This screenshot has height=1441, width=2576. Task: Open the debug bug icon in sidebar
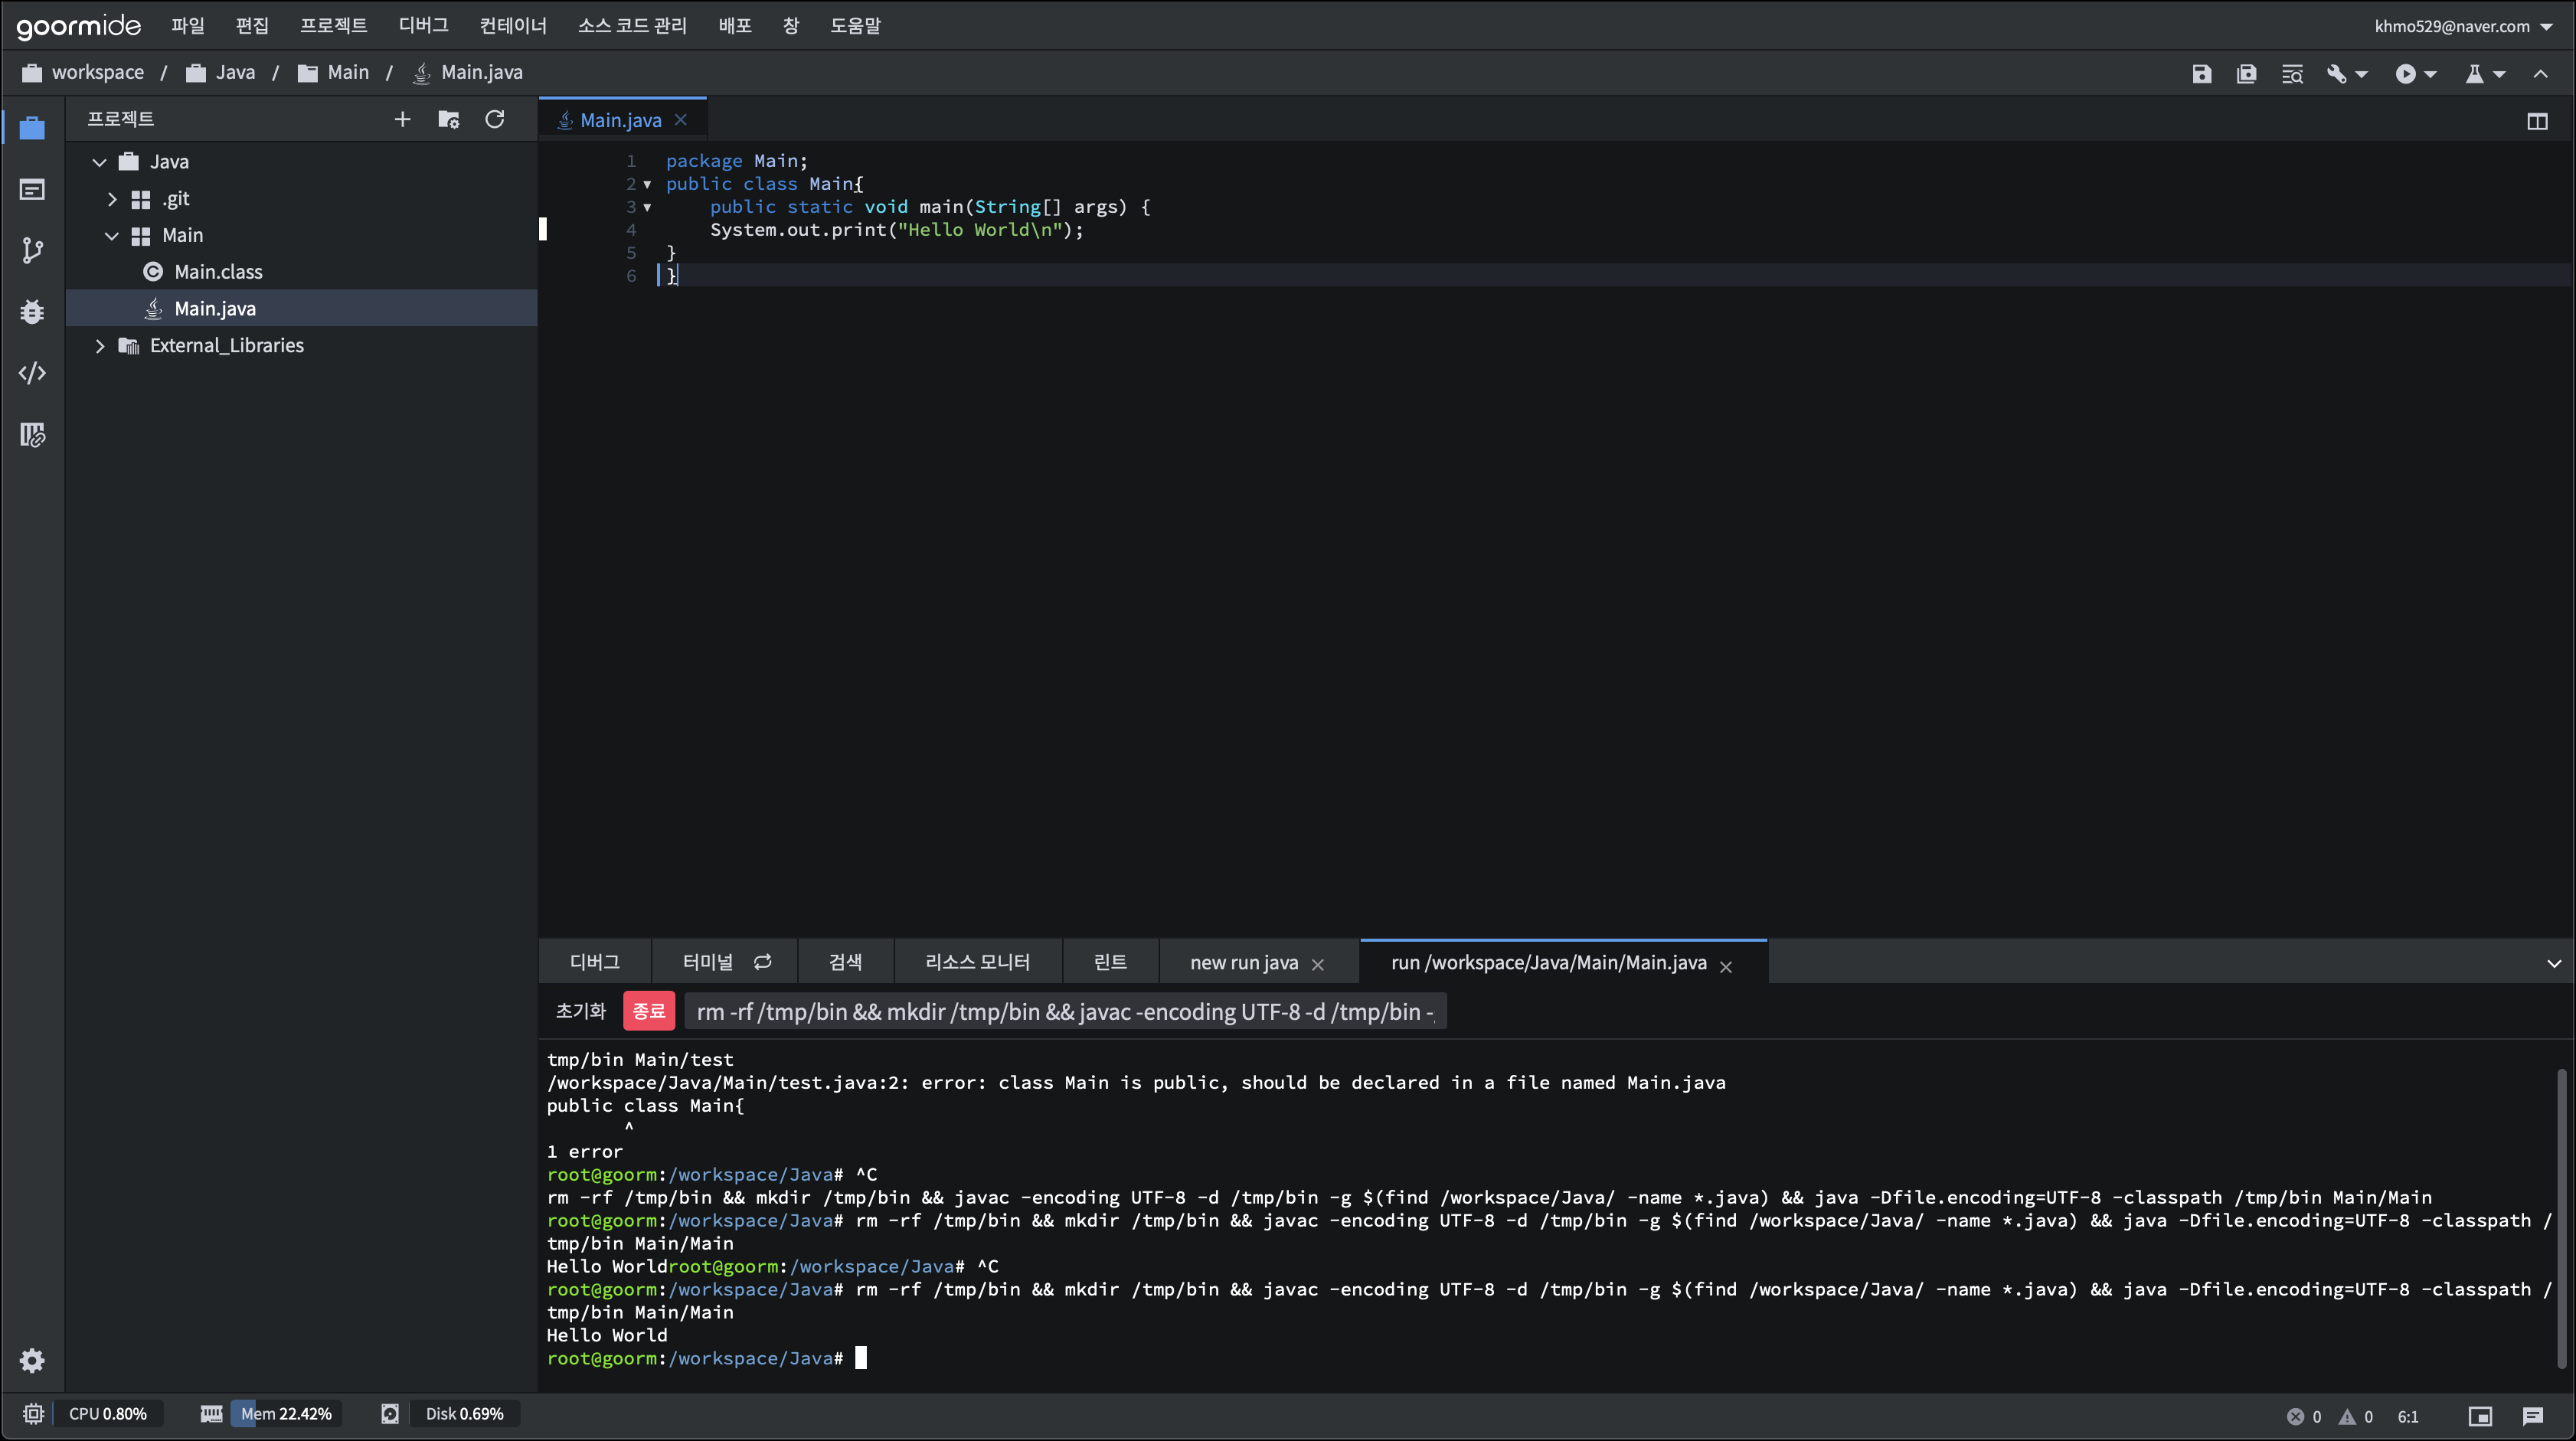tap(32, 312)
